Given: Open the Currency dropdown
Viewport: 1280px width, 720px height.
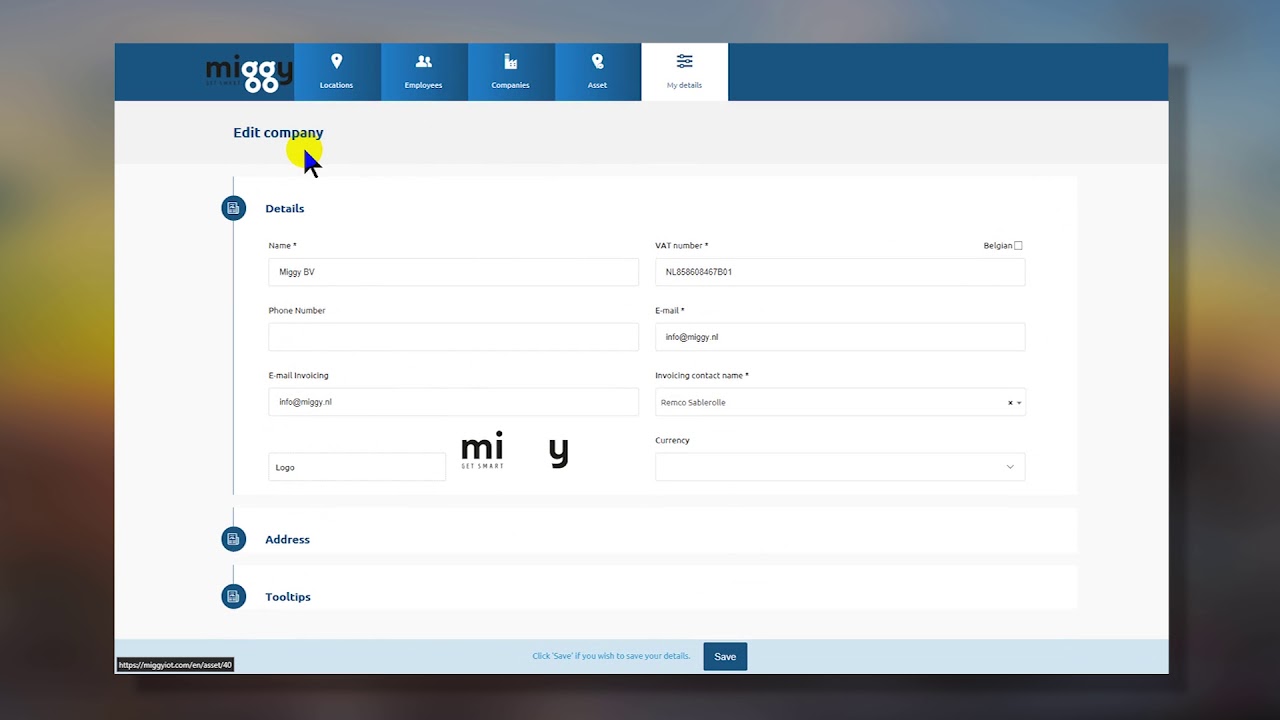Looking at the screenshot, I should 840,467.
